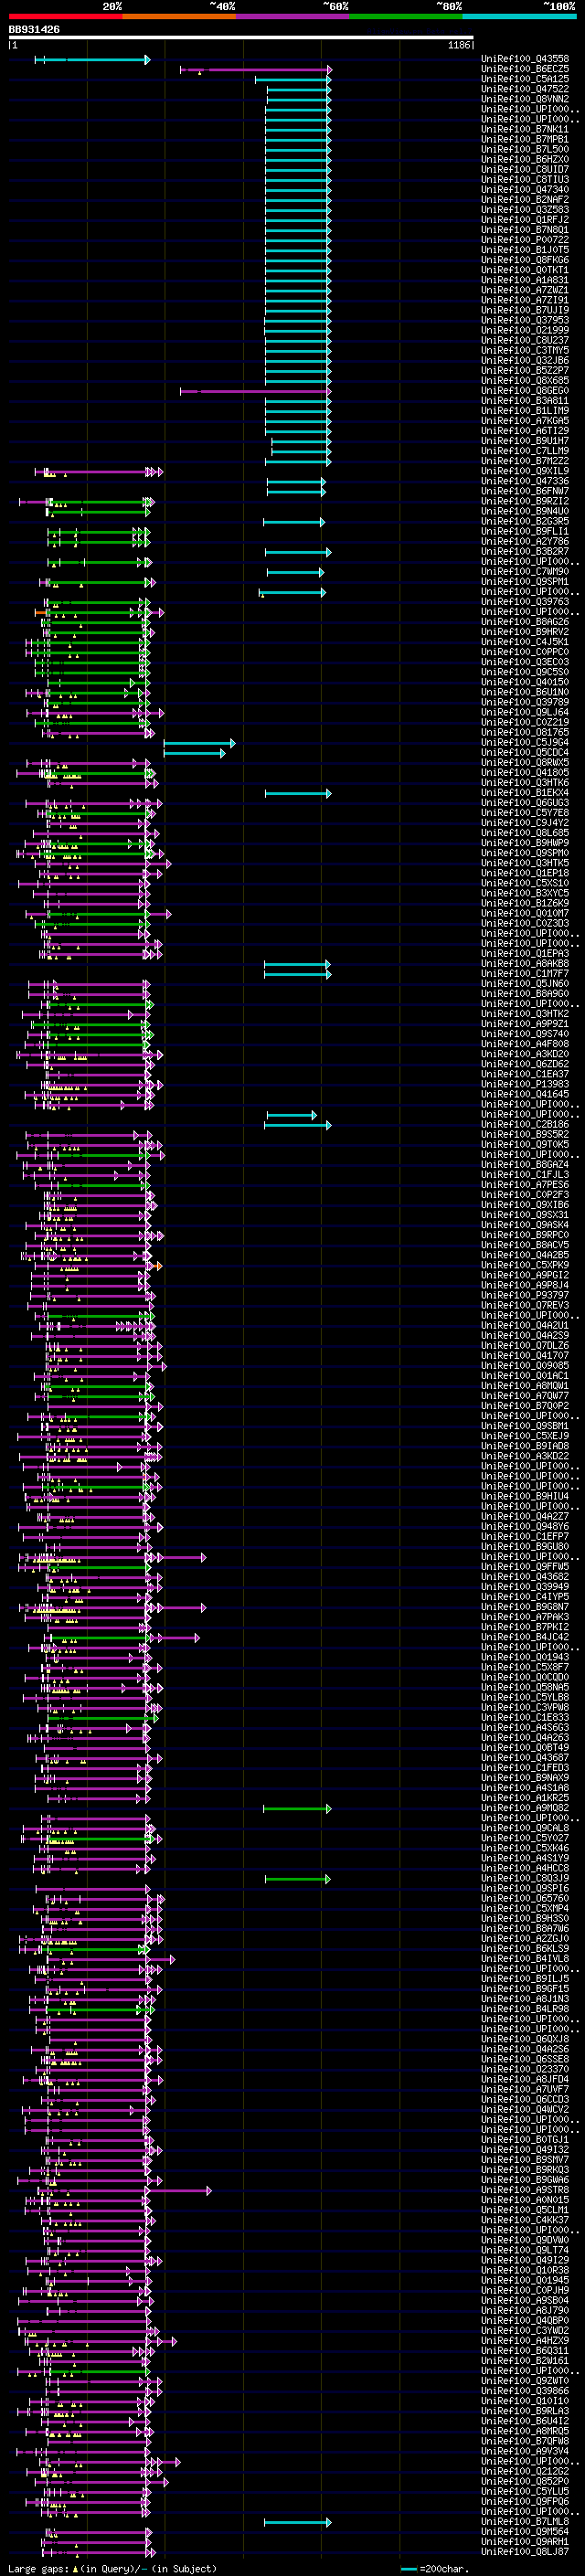The width and height of the screenshot is (585, 2576).
Task: Click the orange ~40% identity color band
Action: click(179, 16)
